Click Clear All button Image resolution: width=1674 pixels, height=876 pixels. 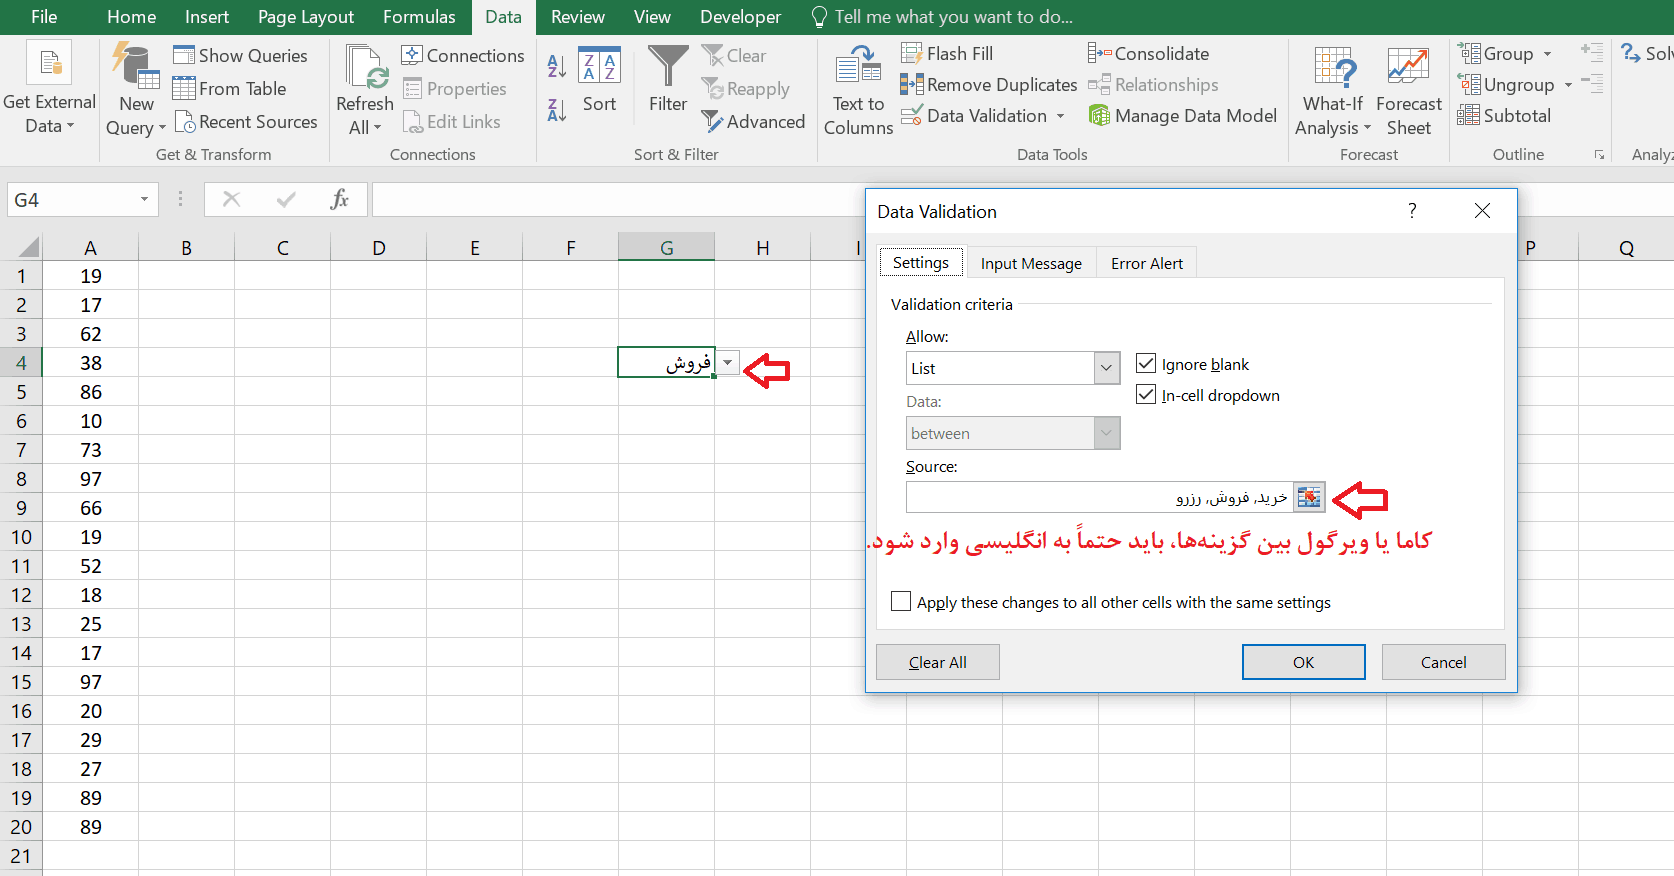(937, 662)
